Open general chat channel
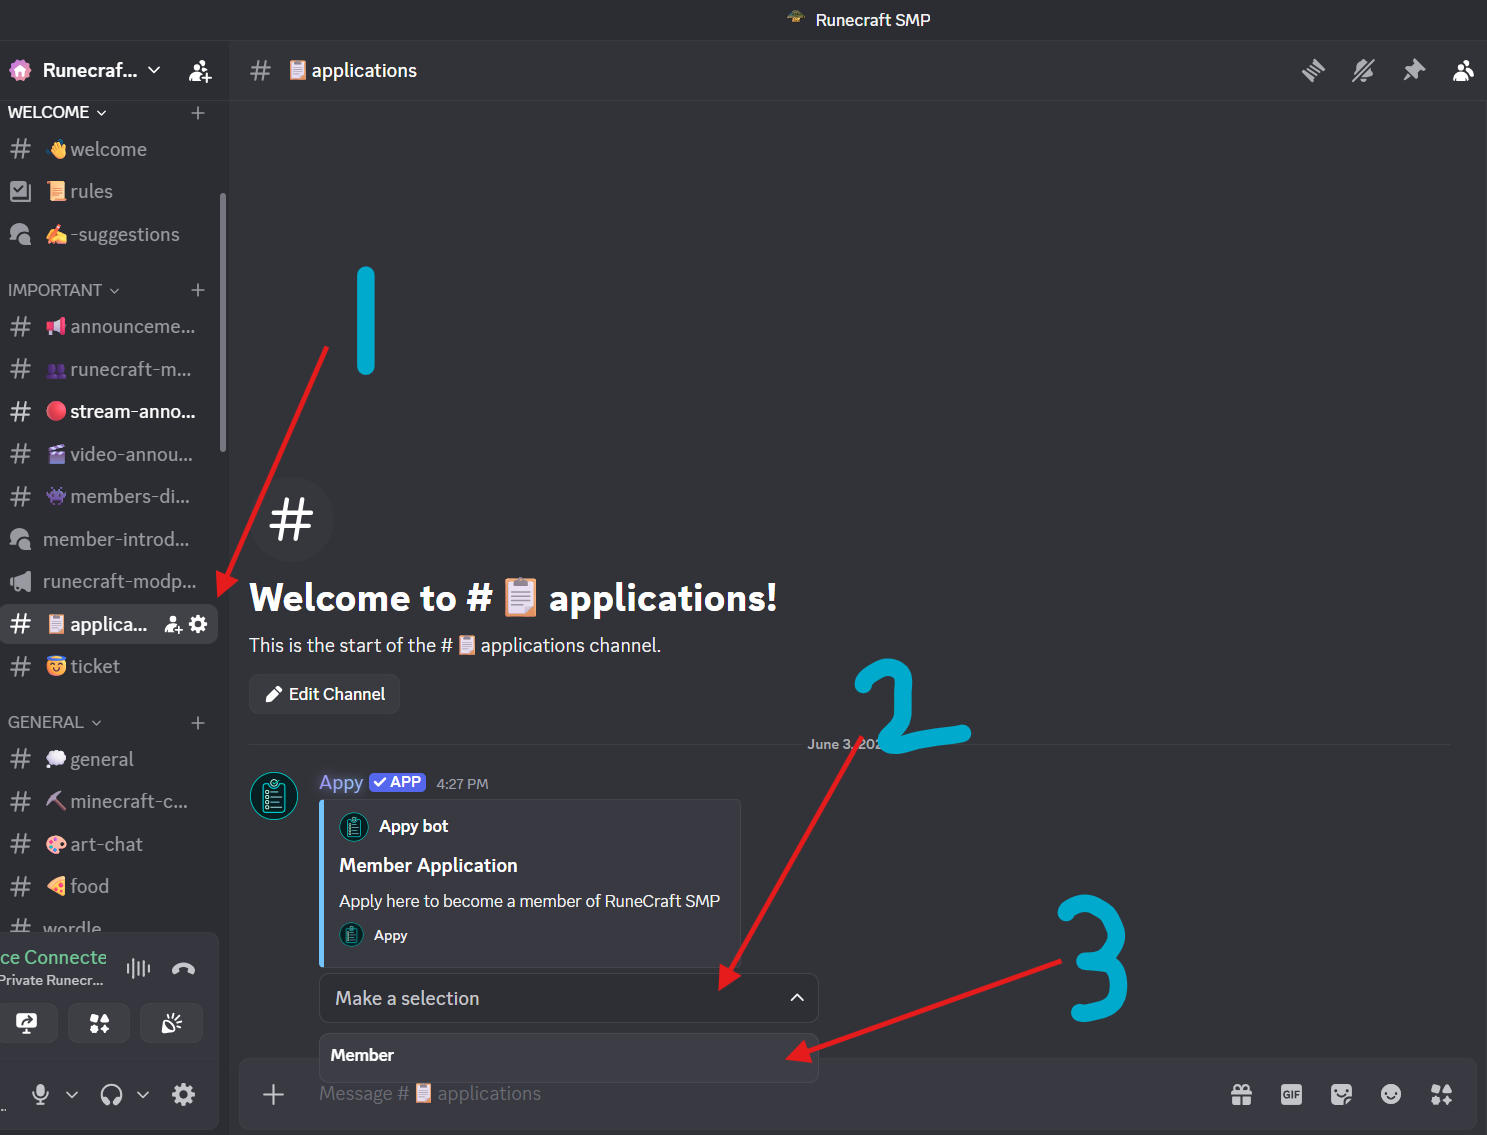Viewport: 1487px width, 1135px height. pos(109,759)
